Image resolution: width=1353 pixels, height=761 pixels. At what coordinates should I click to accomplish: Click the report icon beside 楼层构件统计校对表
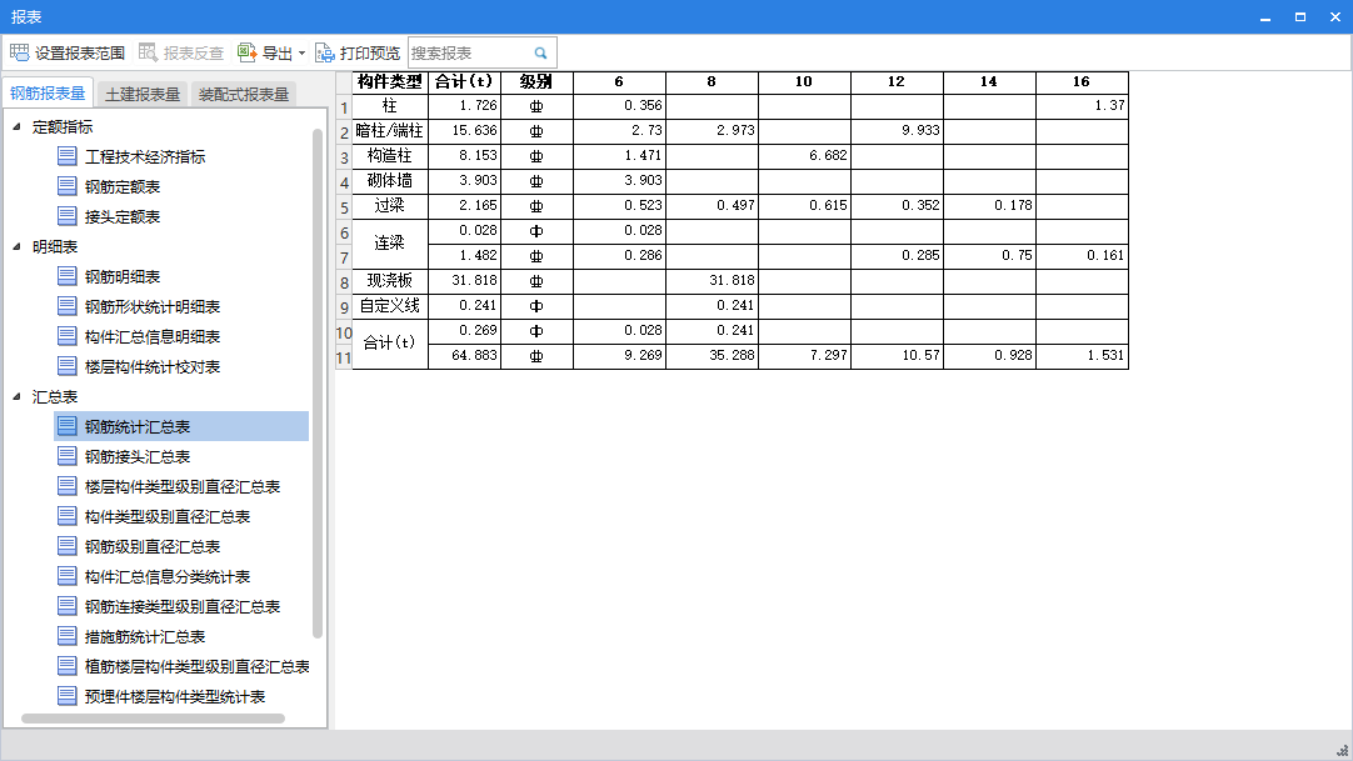67,366
